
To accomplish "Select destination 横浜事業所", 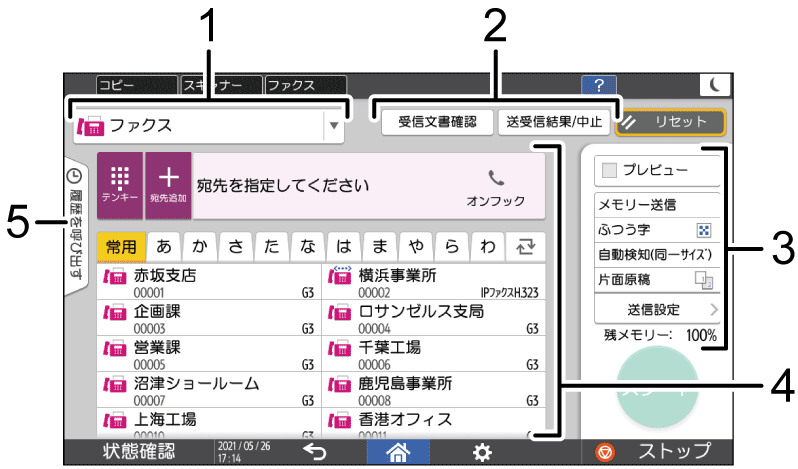I will (x=434, y=282).
